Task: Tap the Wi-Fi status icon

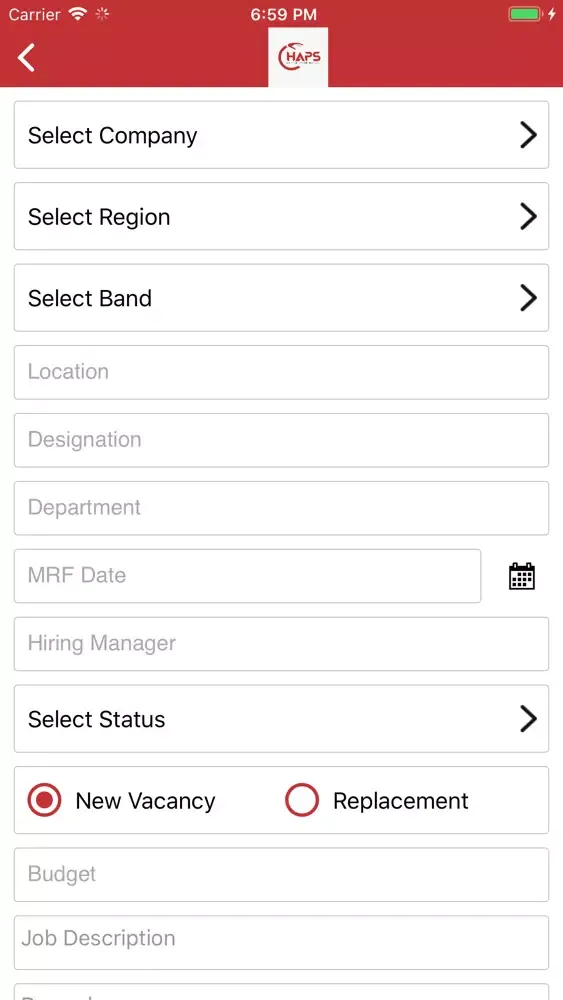Action: (78, 14)
